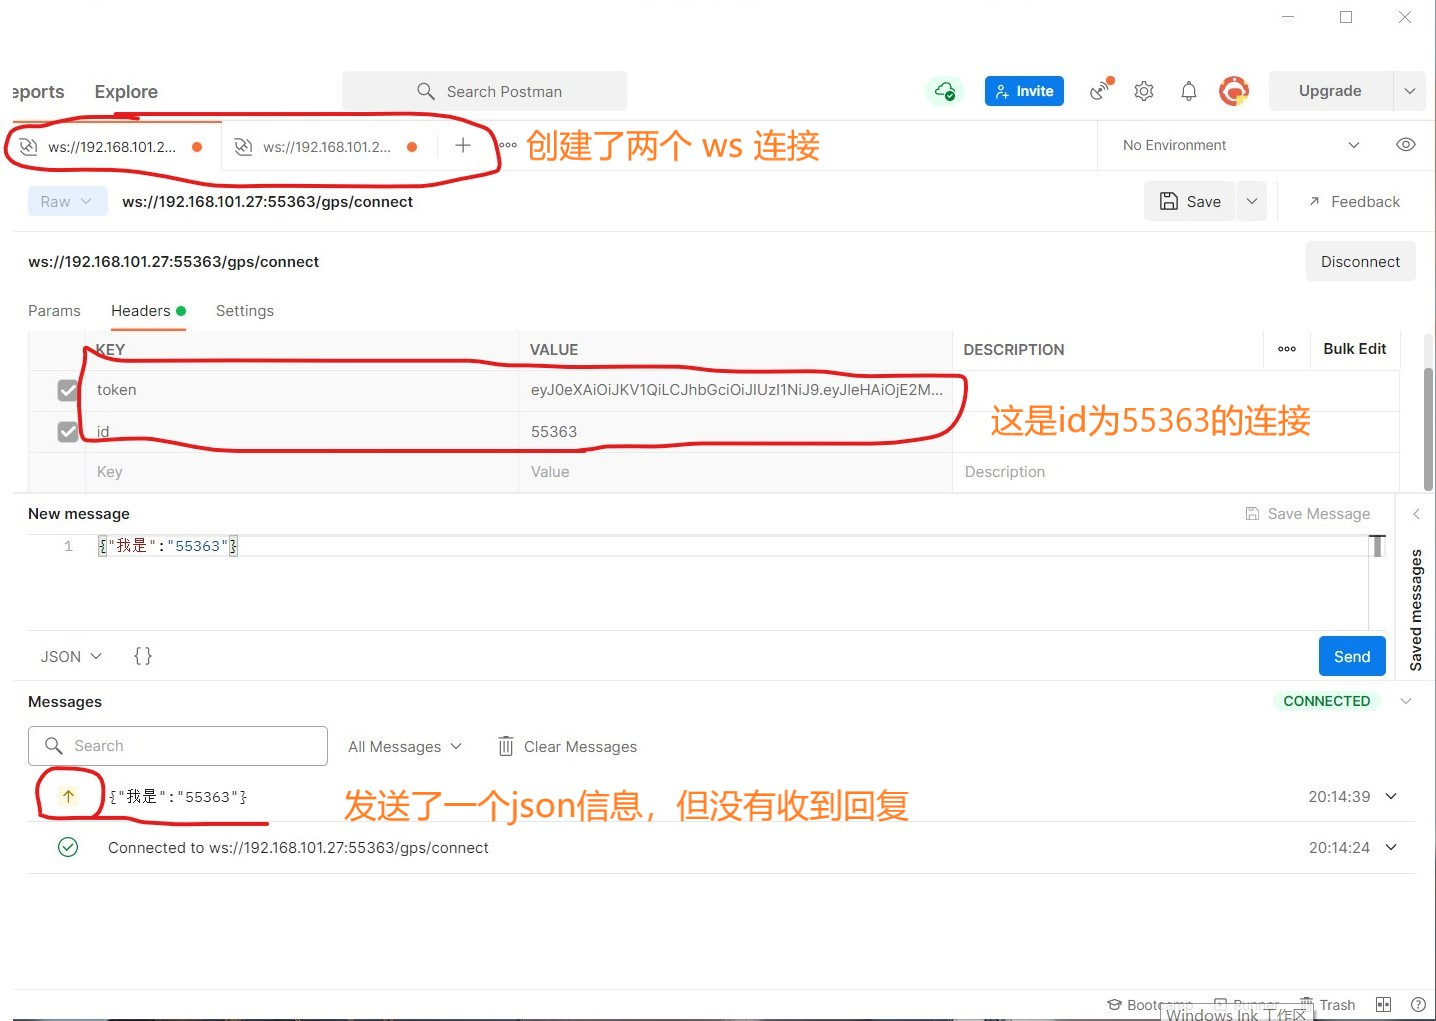Send the new message
Viewport: 1436px width, 1021px height.
[x=1352, y=656]
